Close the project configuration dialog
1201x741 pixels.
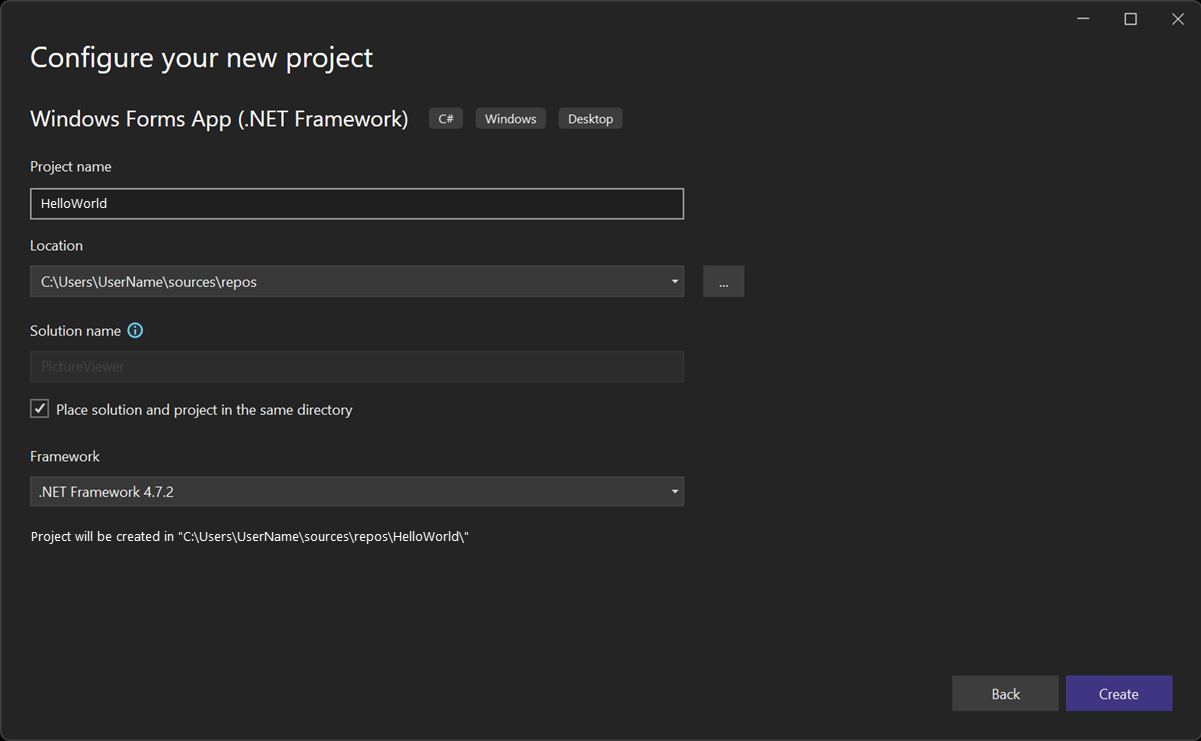(x=1177, y=18)
